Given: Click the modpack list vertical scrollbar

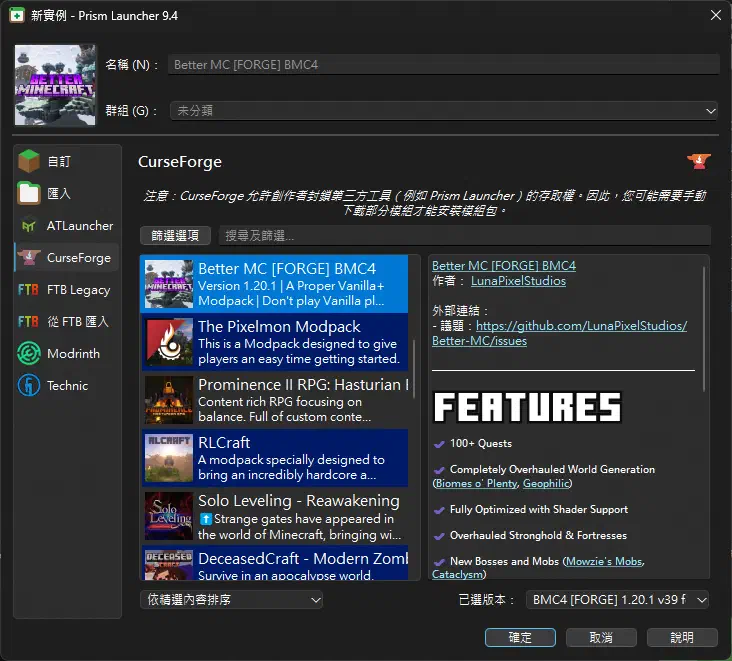Looking at the screenshot, I should point(414,369).
